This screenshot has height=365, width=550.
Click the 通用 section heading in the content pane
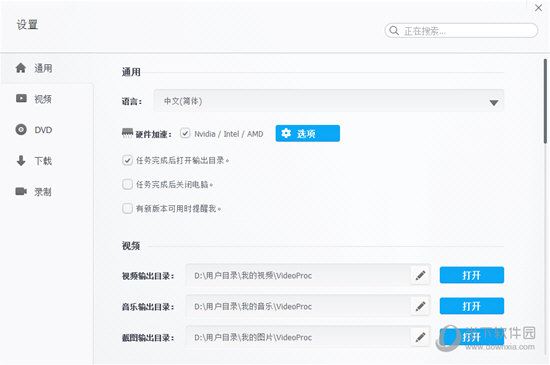pos(131,72)
